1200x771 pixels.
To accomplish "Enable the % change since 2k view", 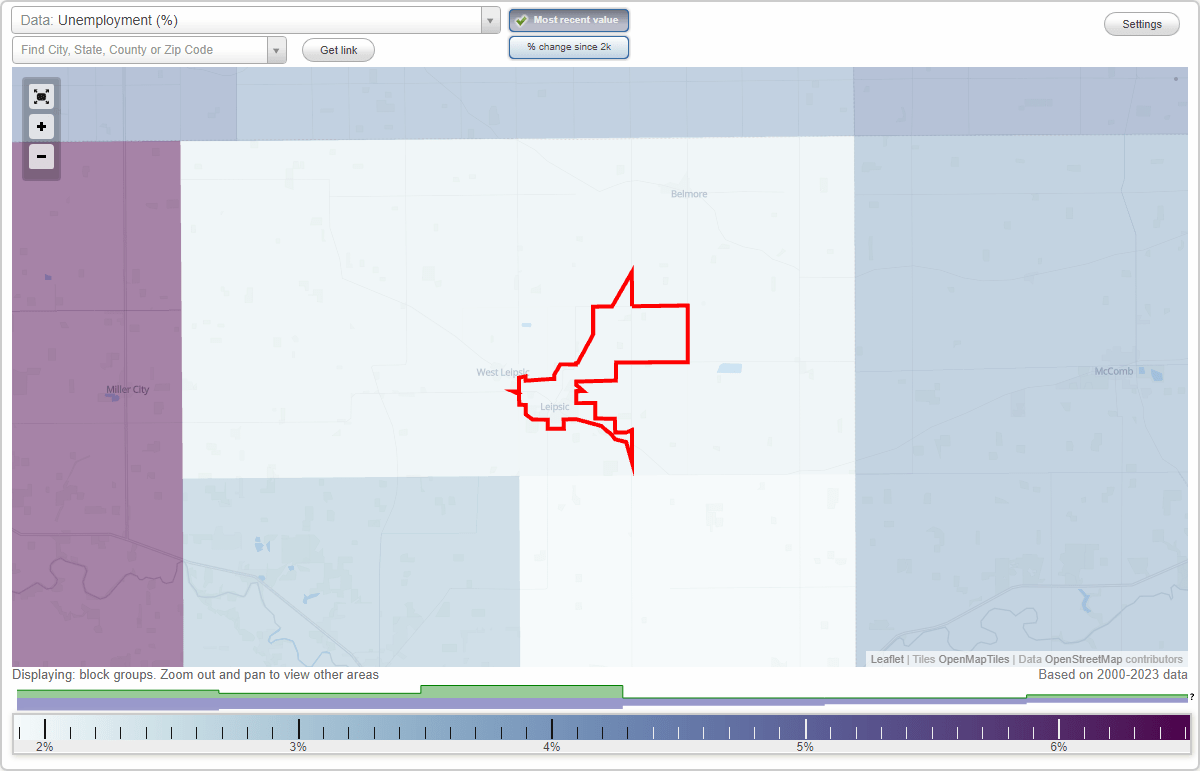I will pyautogui.click(x=568, y=46).
